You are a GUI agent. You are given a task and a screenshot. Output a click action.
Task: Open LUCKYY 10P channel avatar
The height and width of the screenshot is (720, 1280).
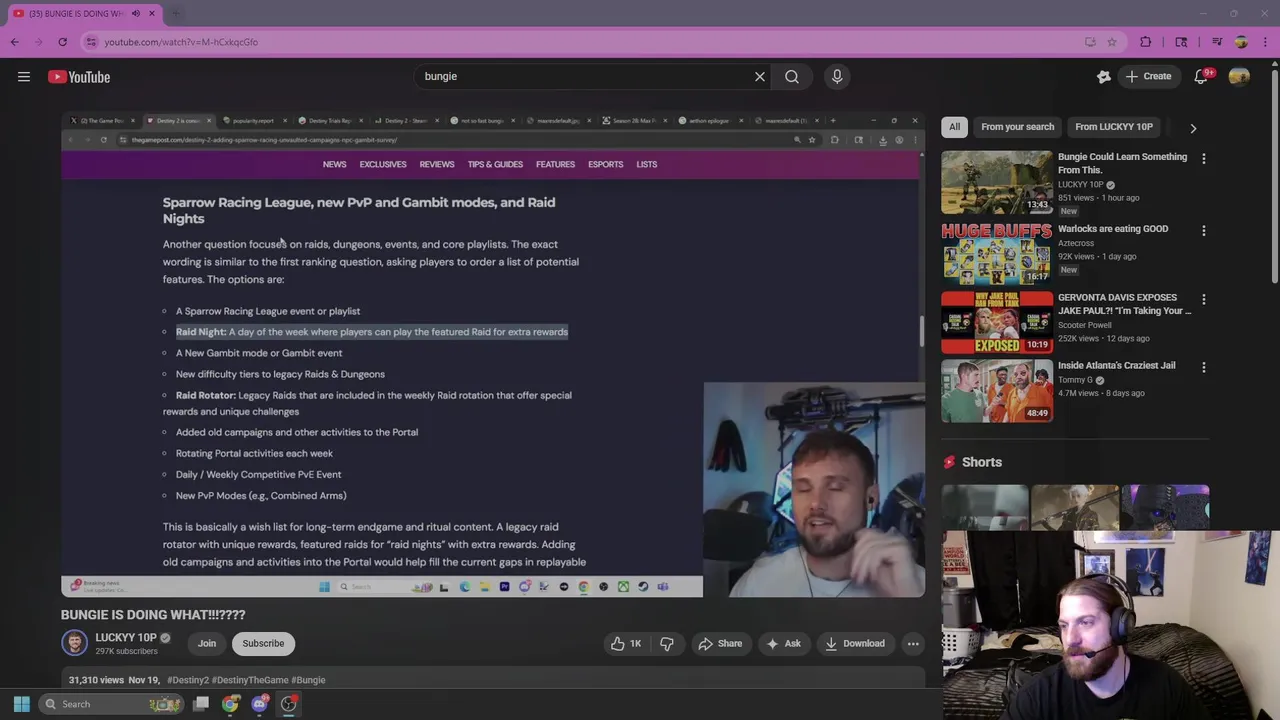[75, 643]
